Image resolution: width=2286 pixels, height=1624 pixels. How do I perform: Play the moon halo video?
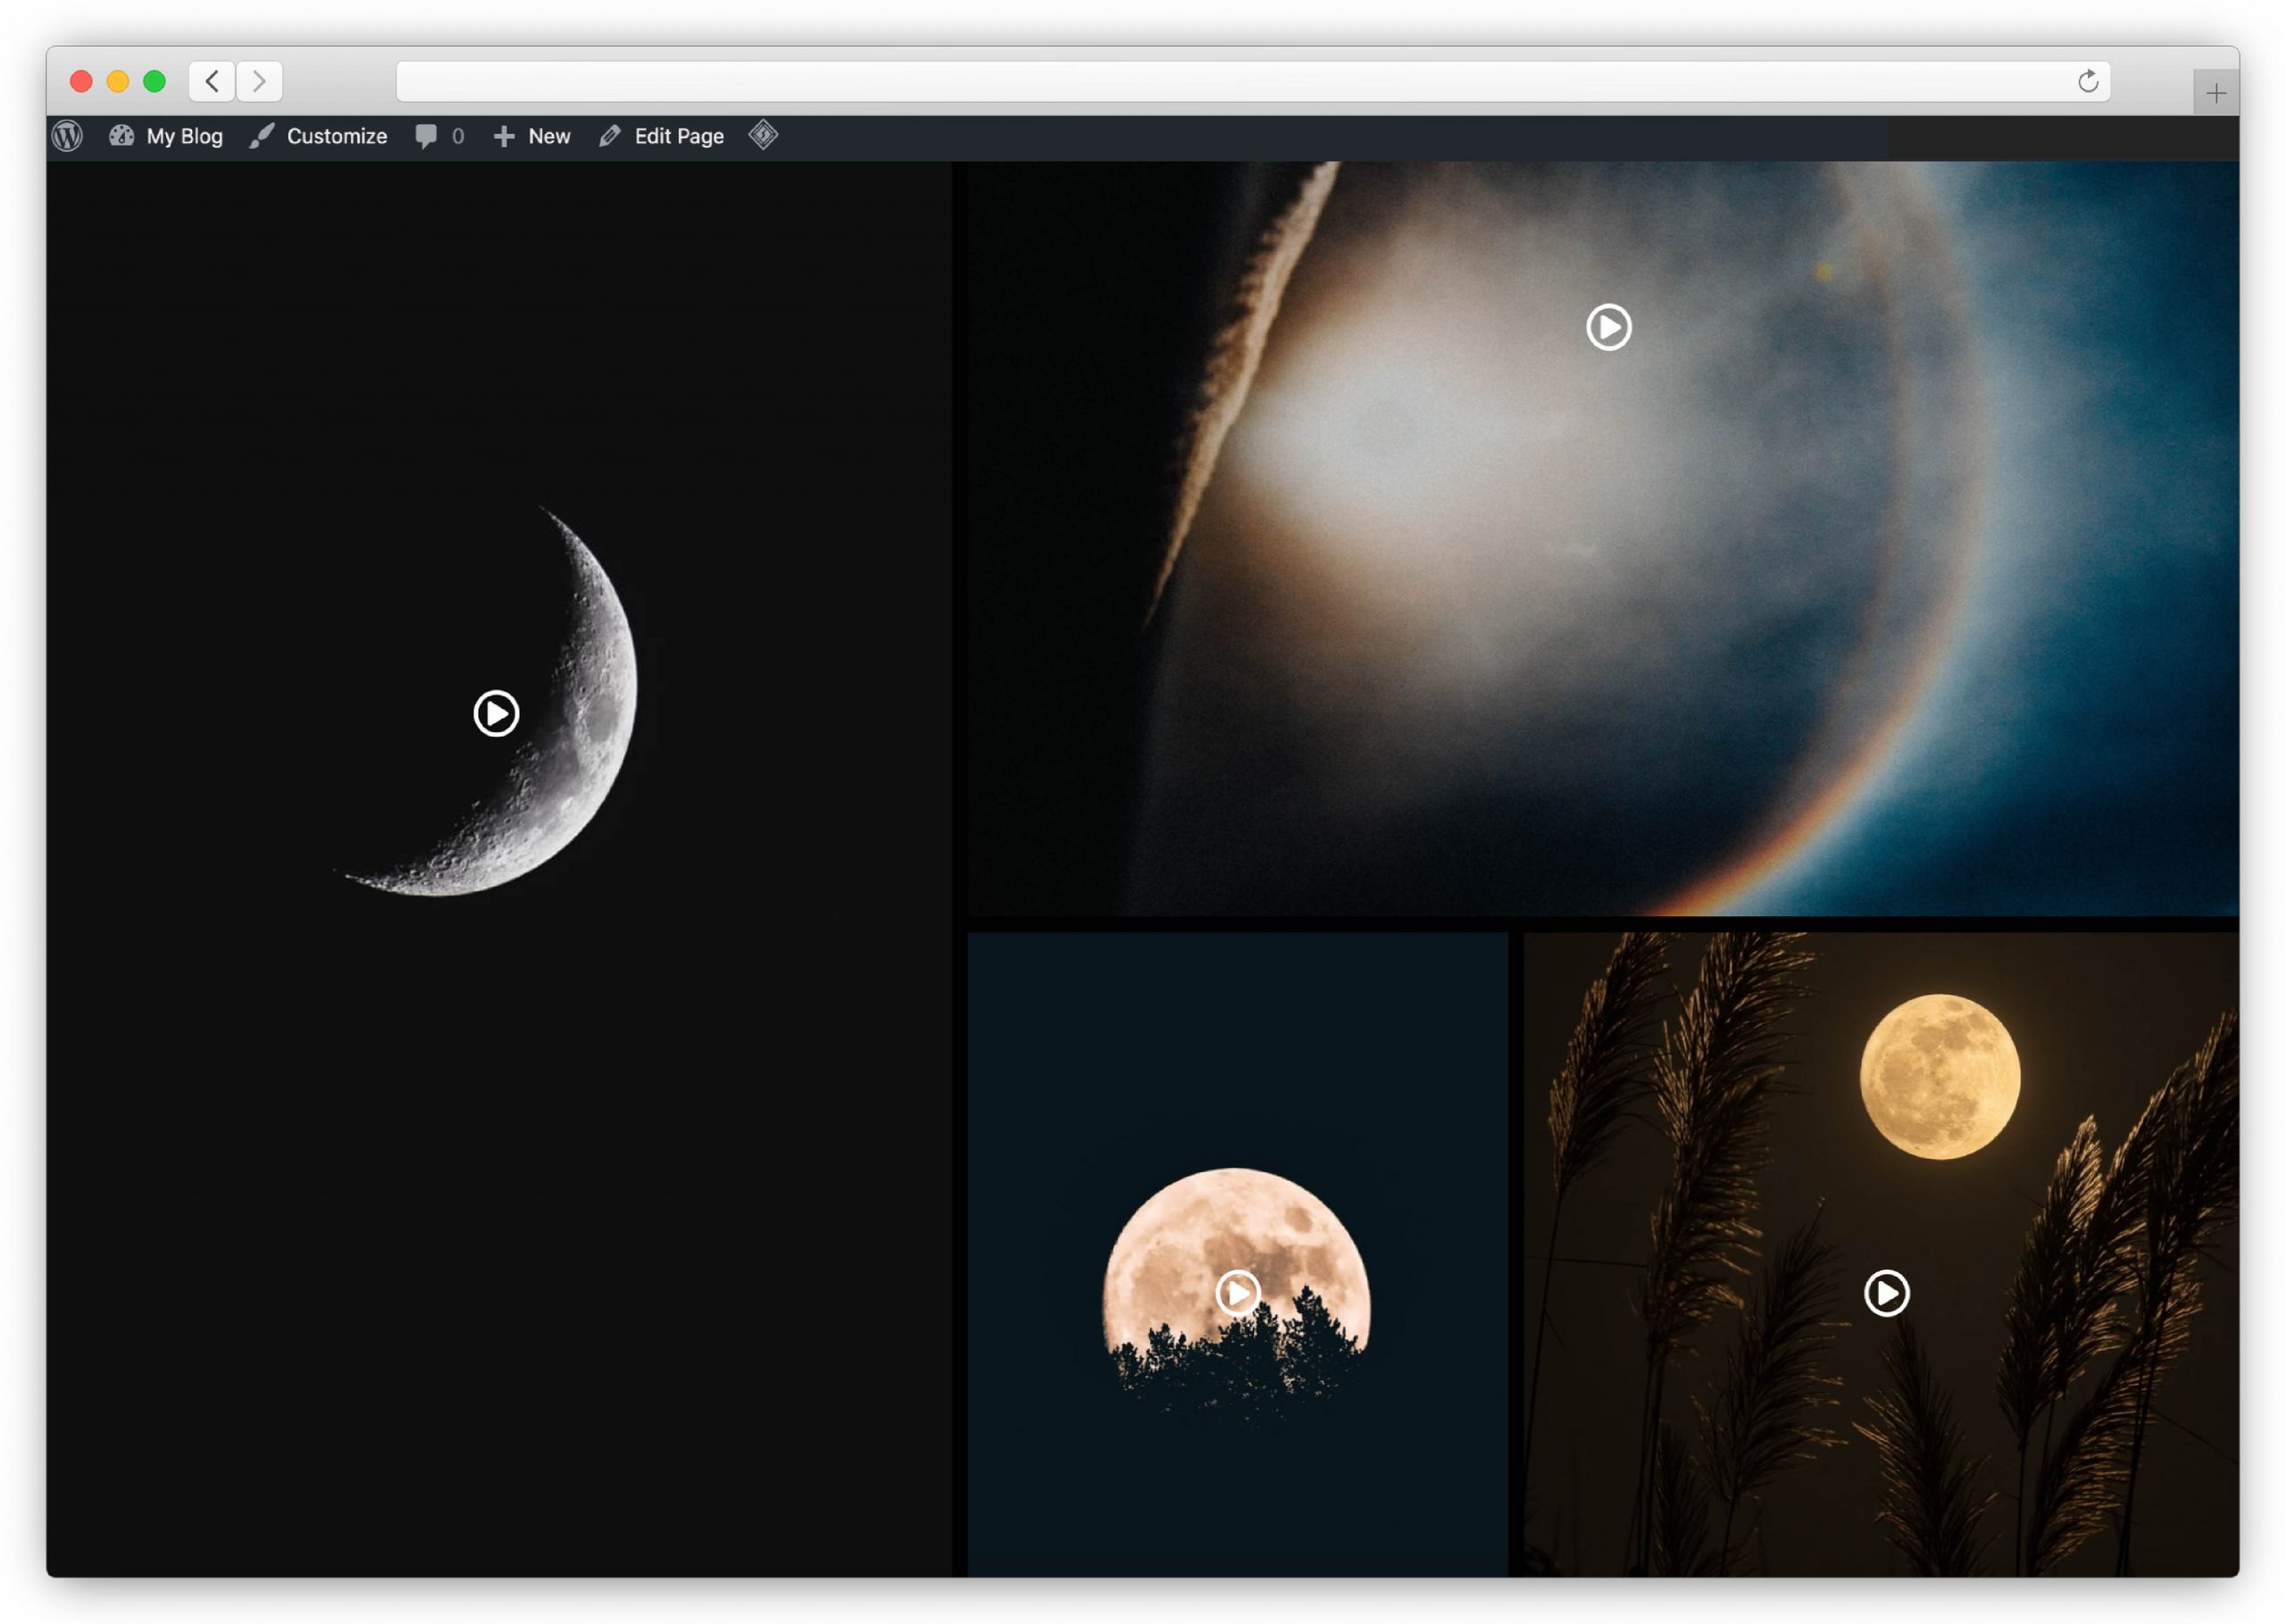tap(1608, 327)
